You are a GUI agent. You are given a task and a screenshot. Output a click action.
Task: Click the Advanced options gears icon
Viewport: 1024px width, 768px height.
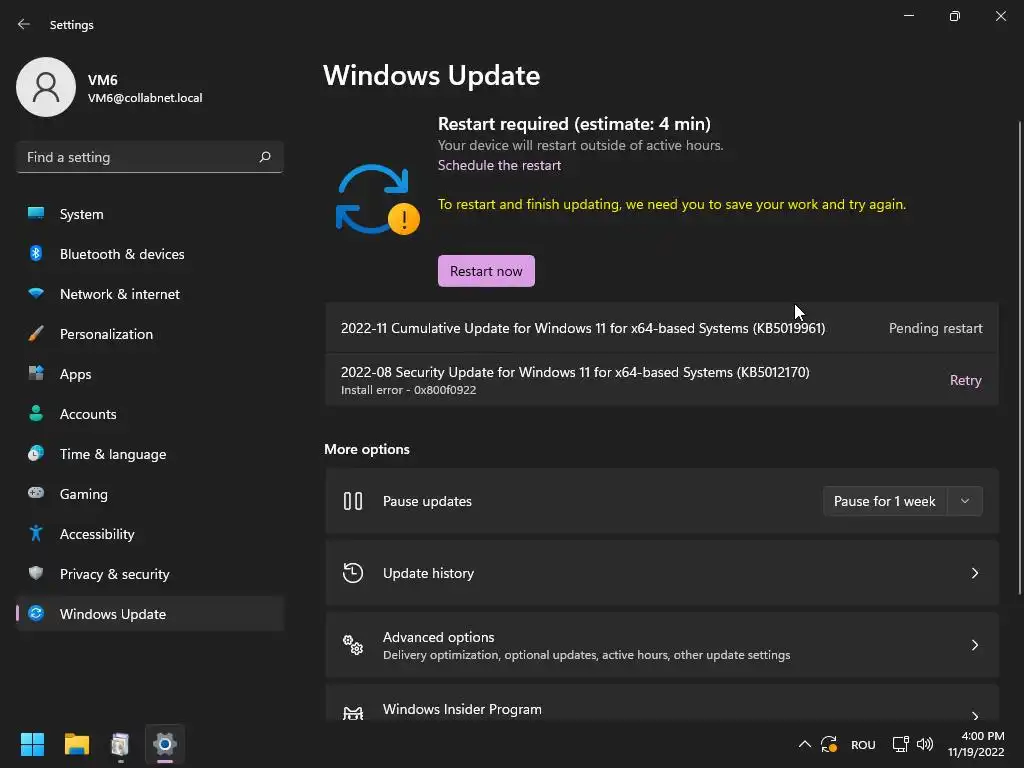tap(353, 645)
